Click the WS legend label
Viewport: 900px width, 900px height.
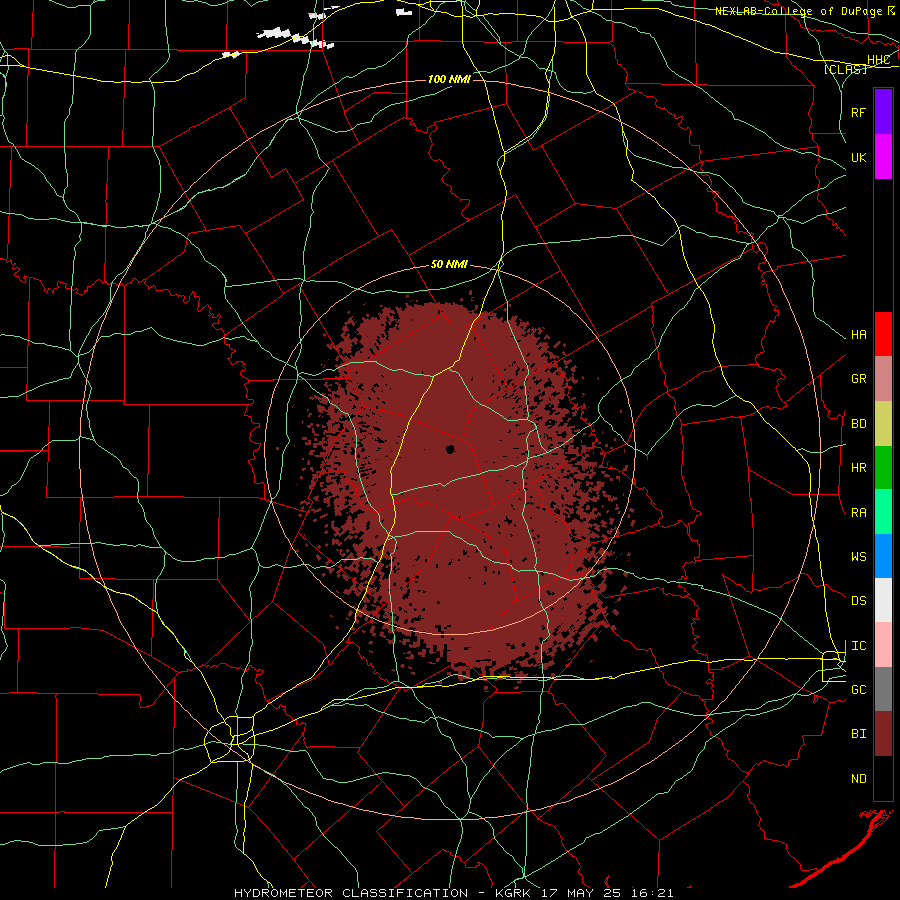pos(858,556)
